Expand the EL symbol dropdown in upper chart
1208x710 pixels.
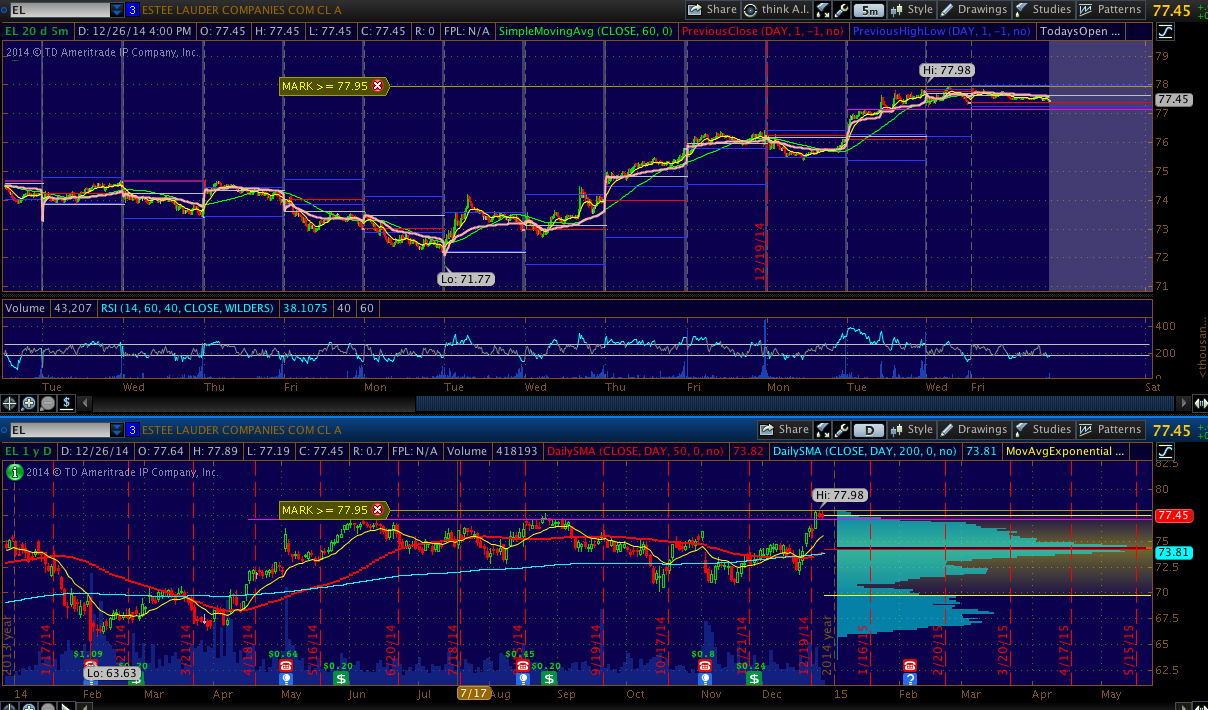point(118,10)
